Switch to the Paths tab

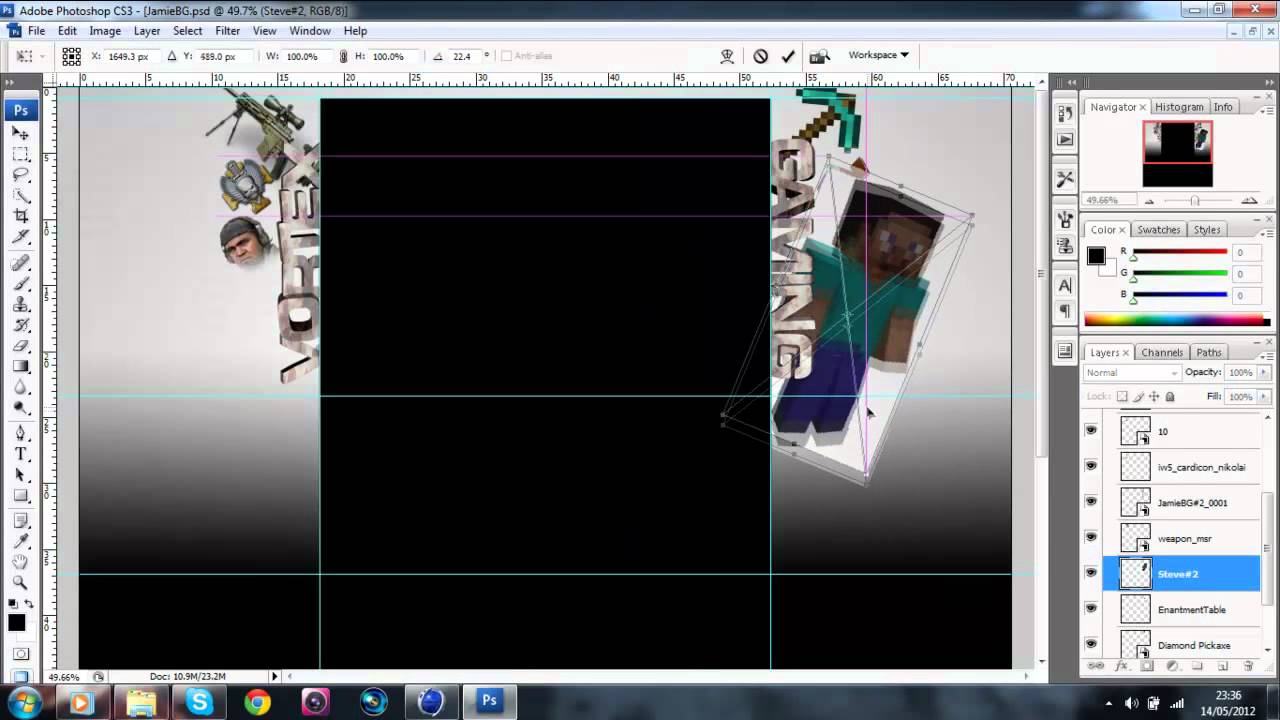(1209, 352)
